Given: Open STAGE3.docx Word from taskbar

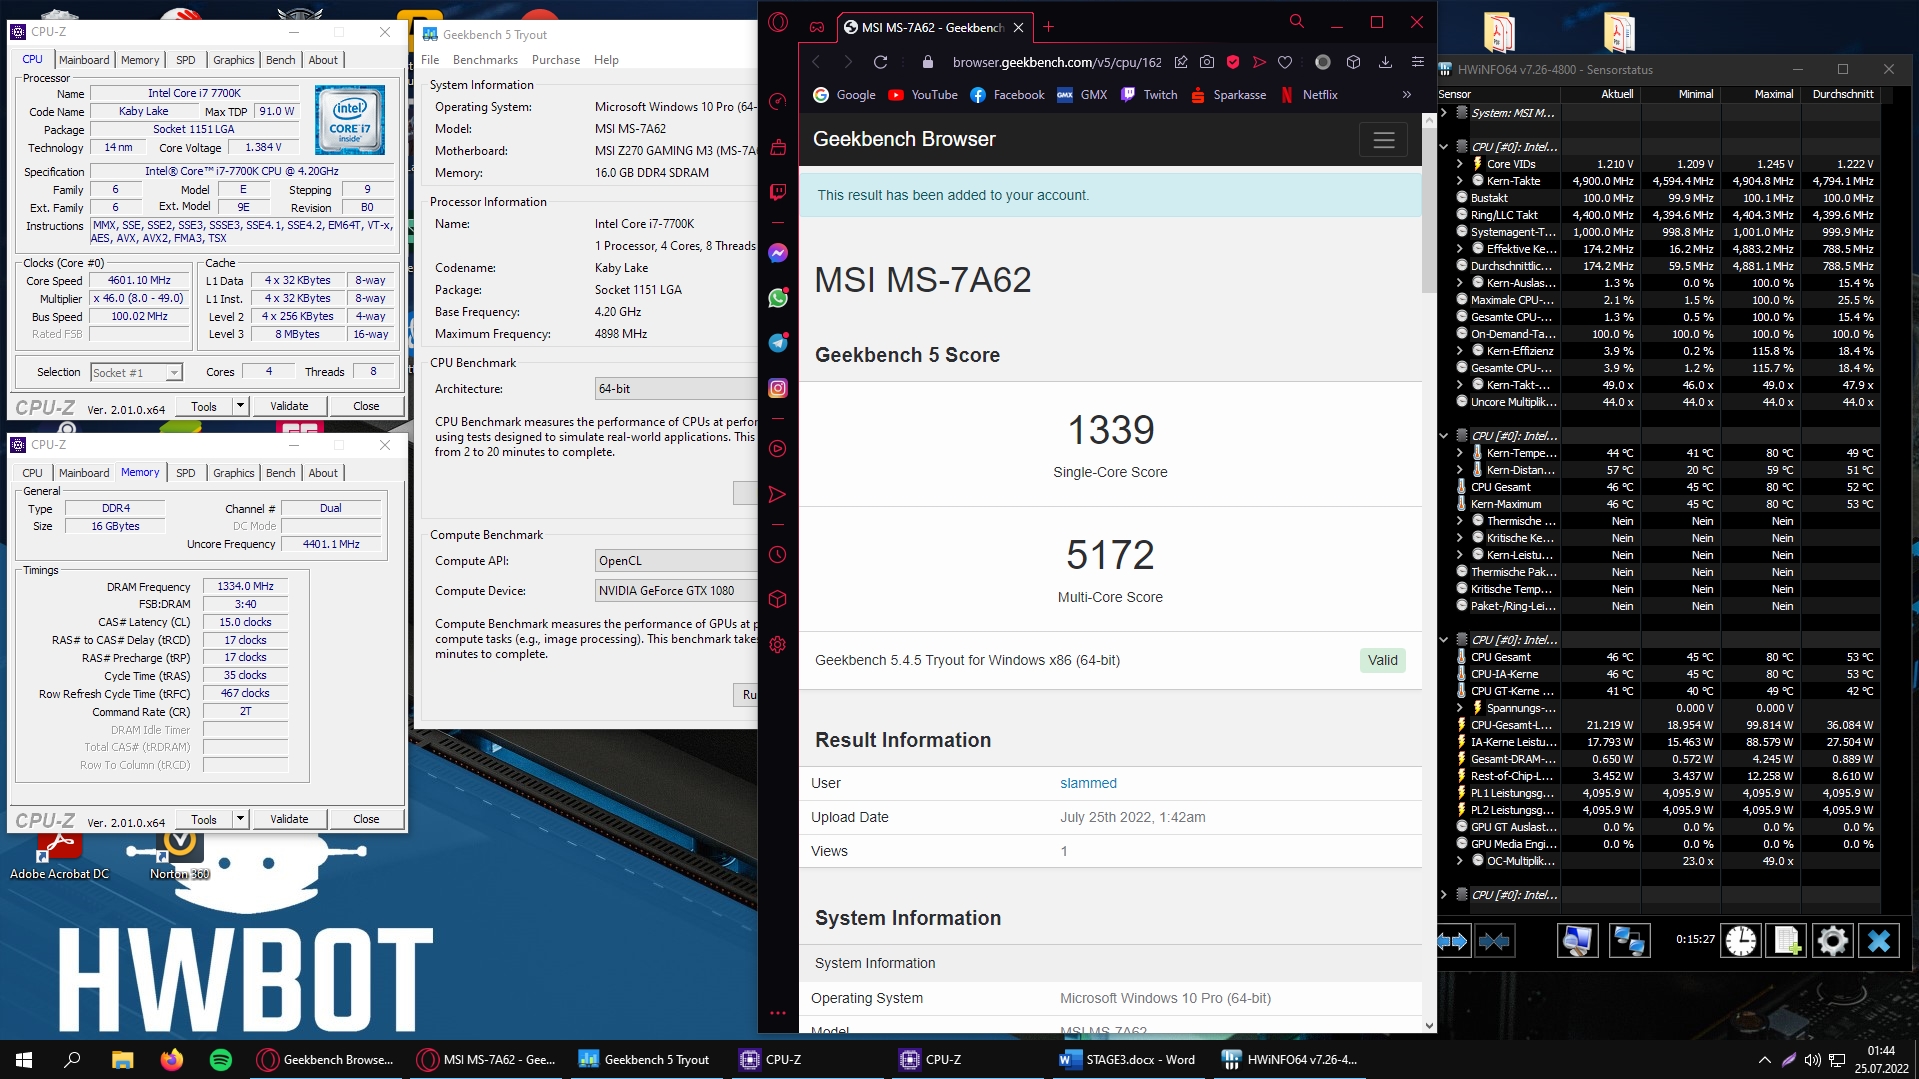Looking at the screenshot, I should [1128, 1059].
